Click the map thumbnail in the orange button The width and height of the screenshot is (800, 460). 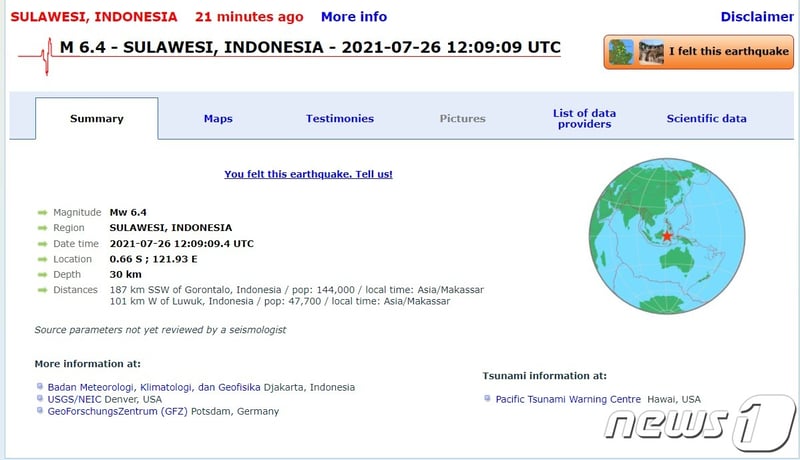(x=621, y=52)
